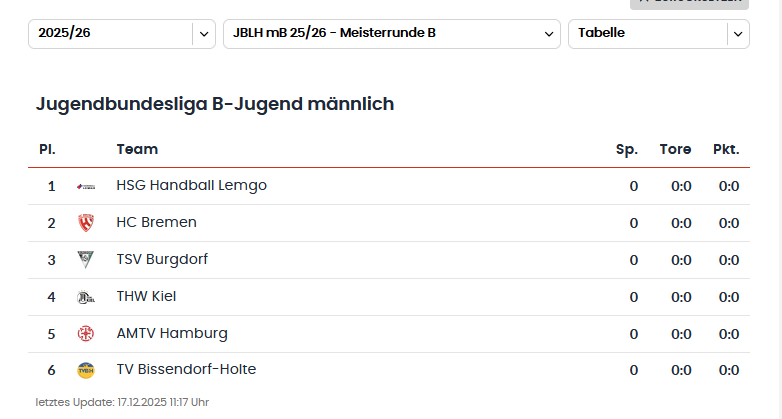Click the HC Bremen club crest
782x419 pixels.
click(86, 223)
